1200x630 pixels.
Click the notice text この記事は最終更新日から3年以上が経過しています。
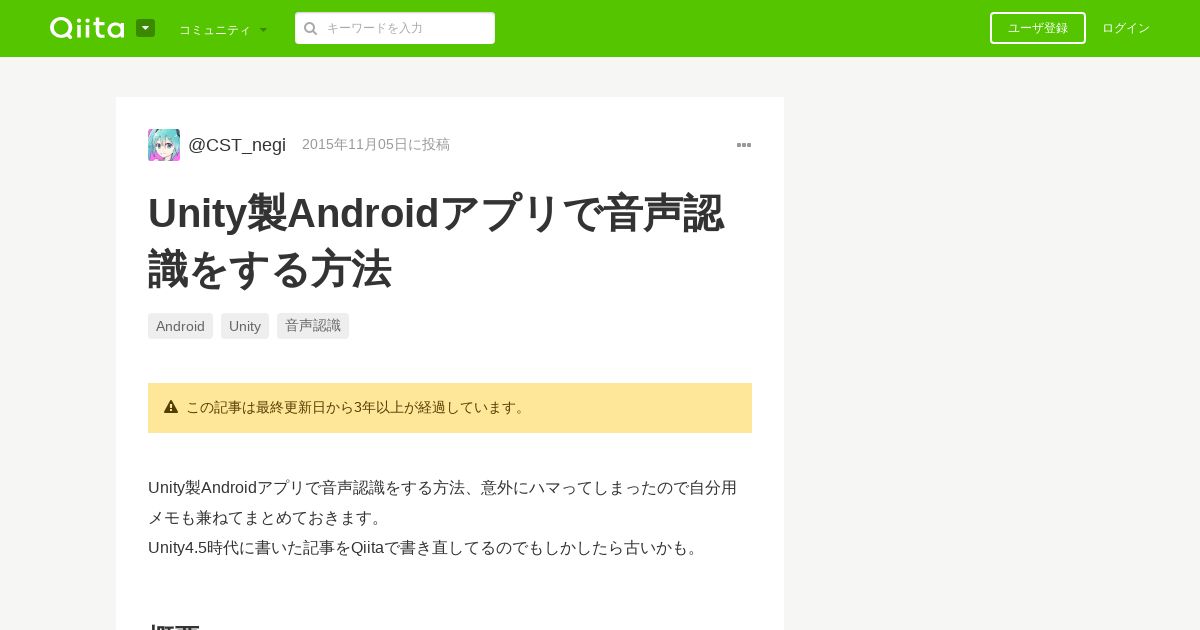358,408
